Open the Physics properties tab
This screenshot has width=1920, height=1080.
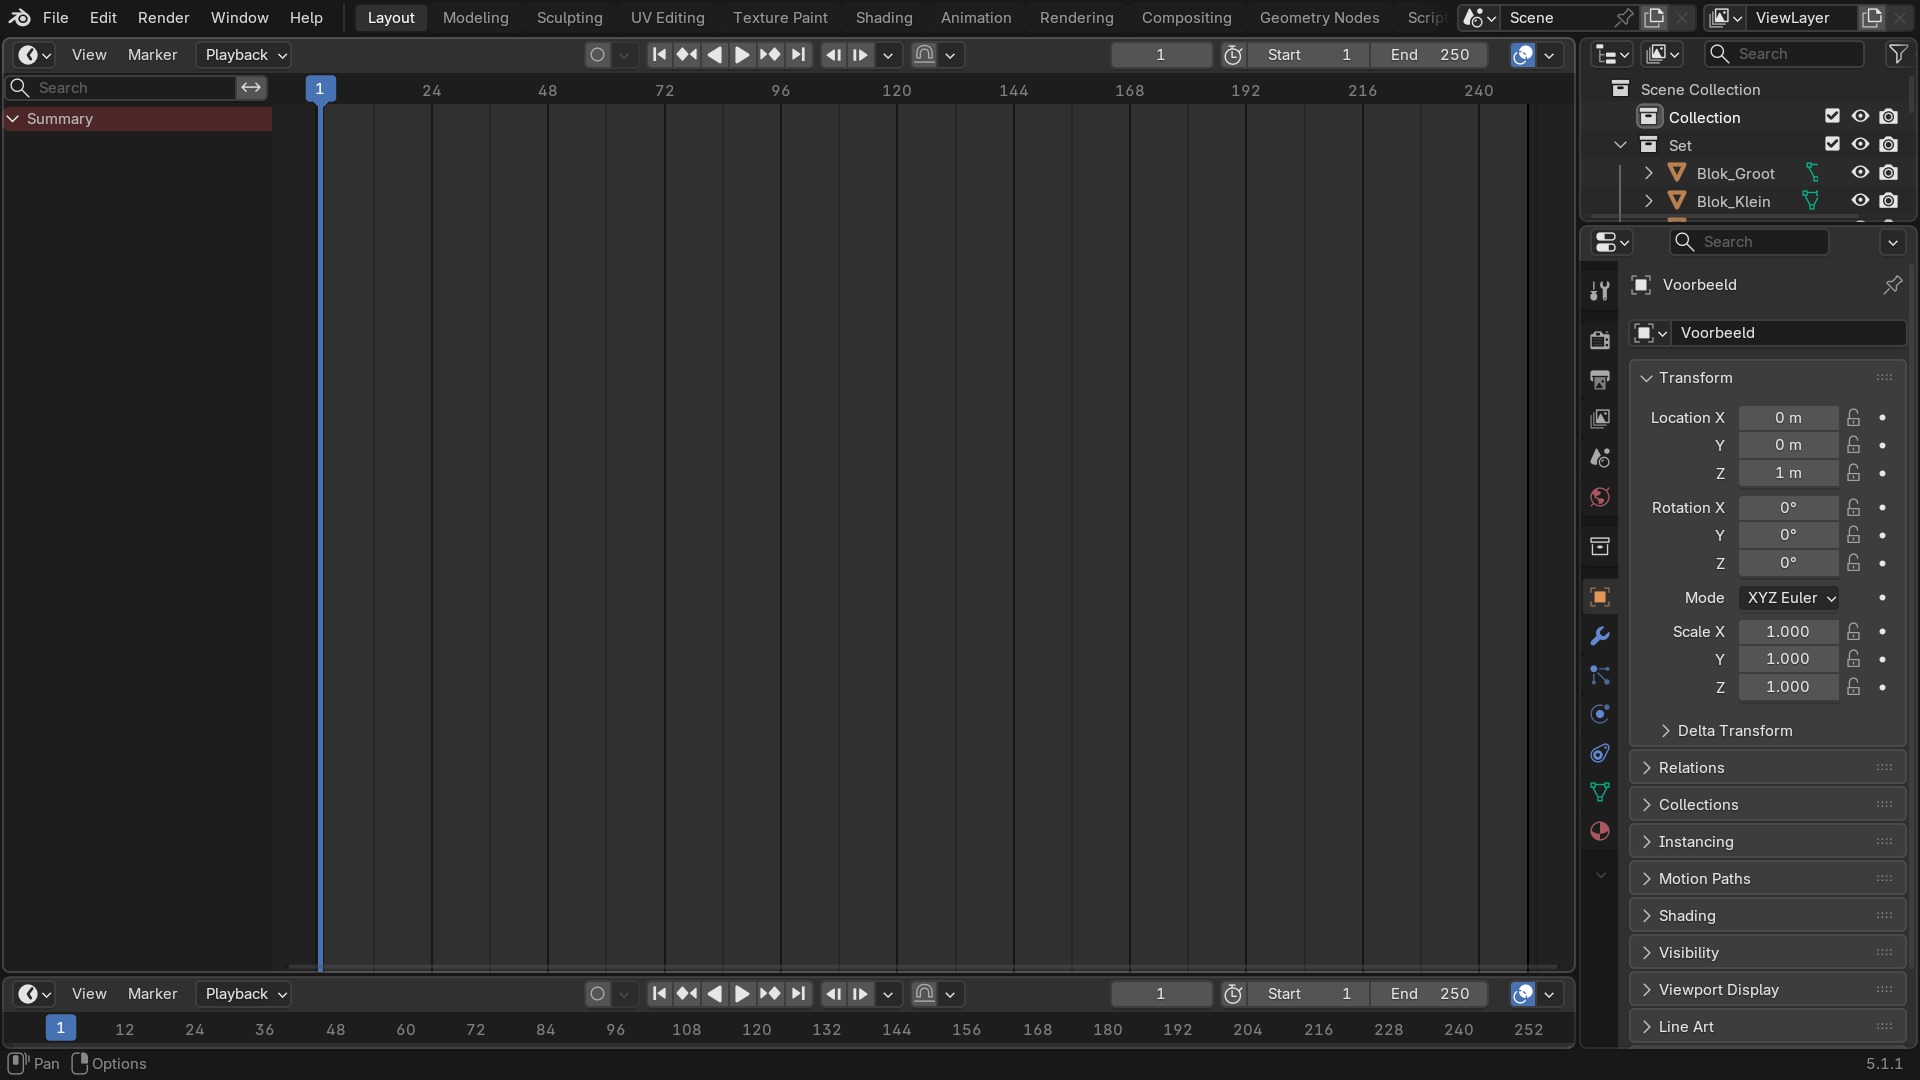click(1600, 714)
